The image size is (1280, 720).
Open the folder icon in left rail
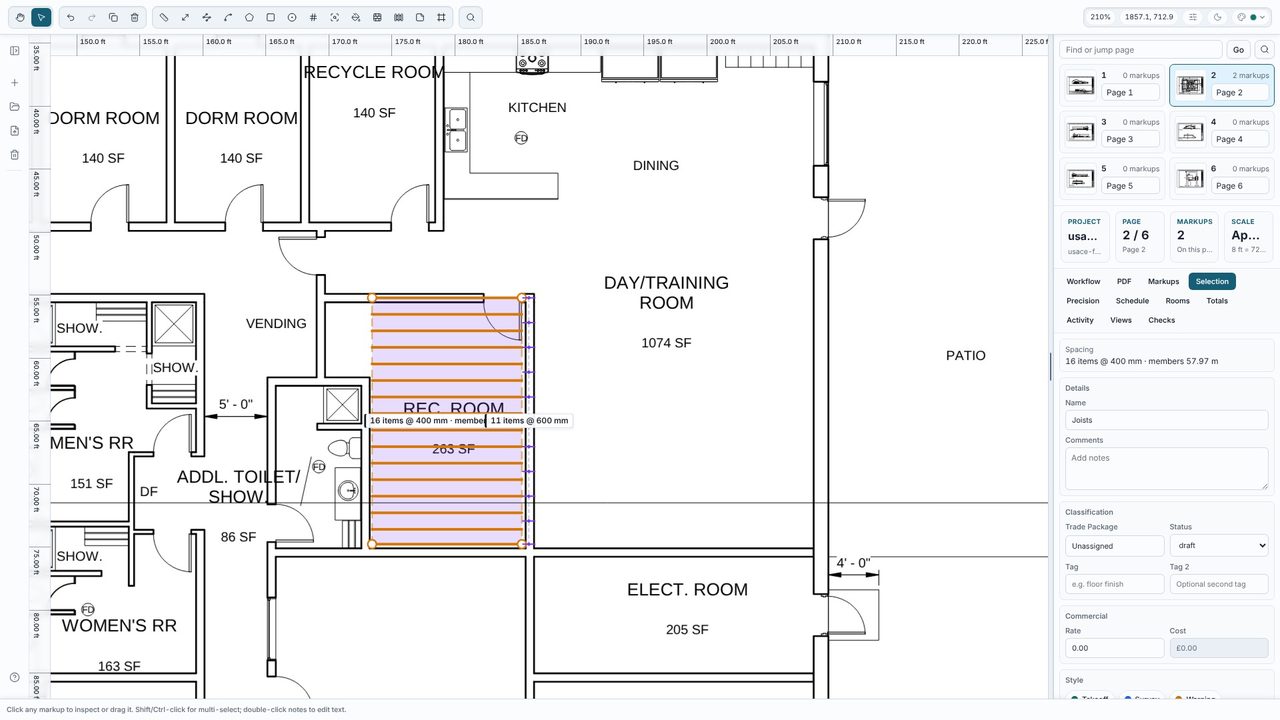(14, 106)
